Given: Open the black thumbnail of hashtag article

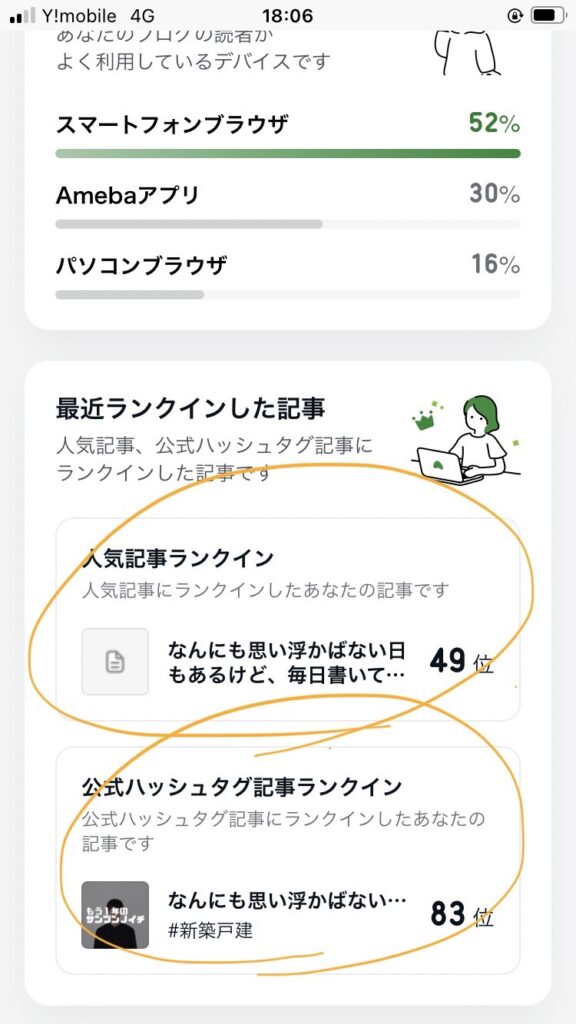Looking at the screenshot, I should pyautogui.click(x=115, y=915).
